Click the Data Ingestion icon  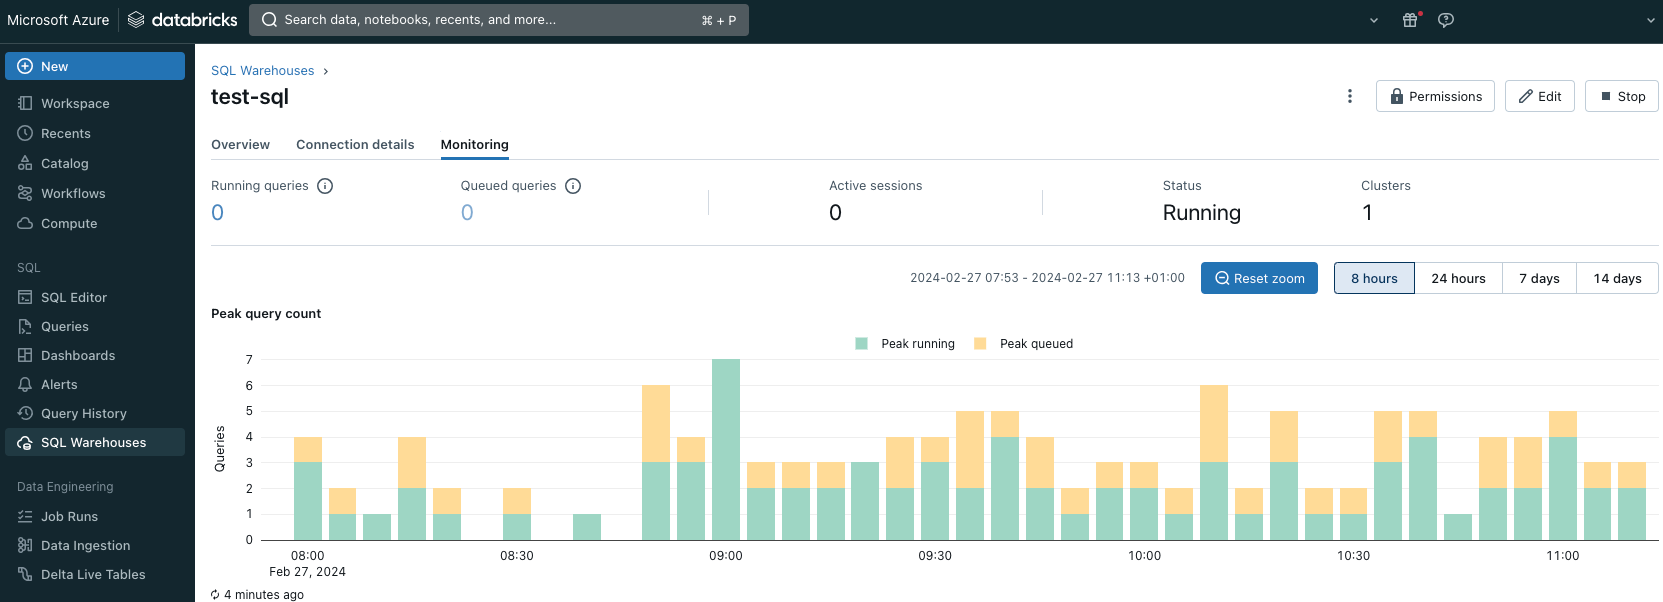coord(25,545)
